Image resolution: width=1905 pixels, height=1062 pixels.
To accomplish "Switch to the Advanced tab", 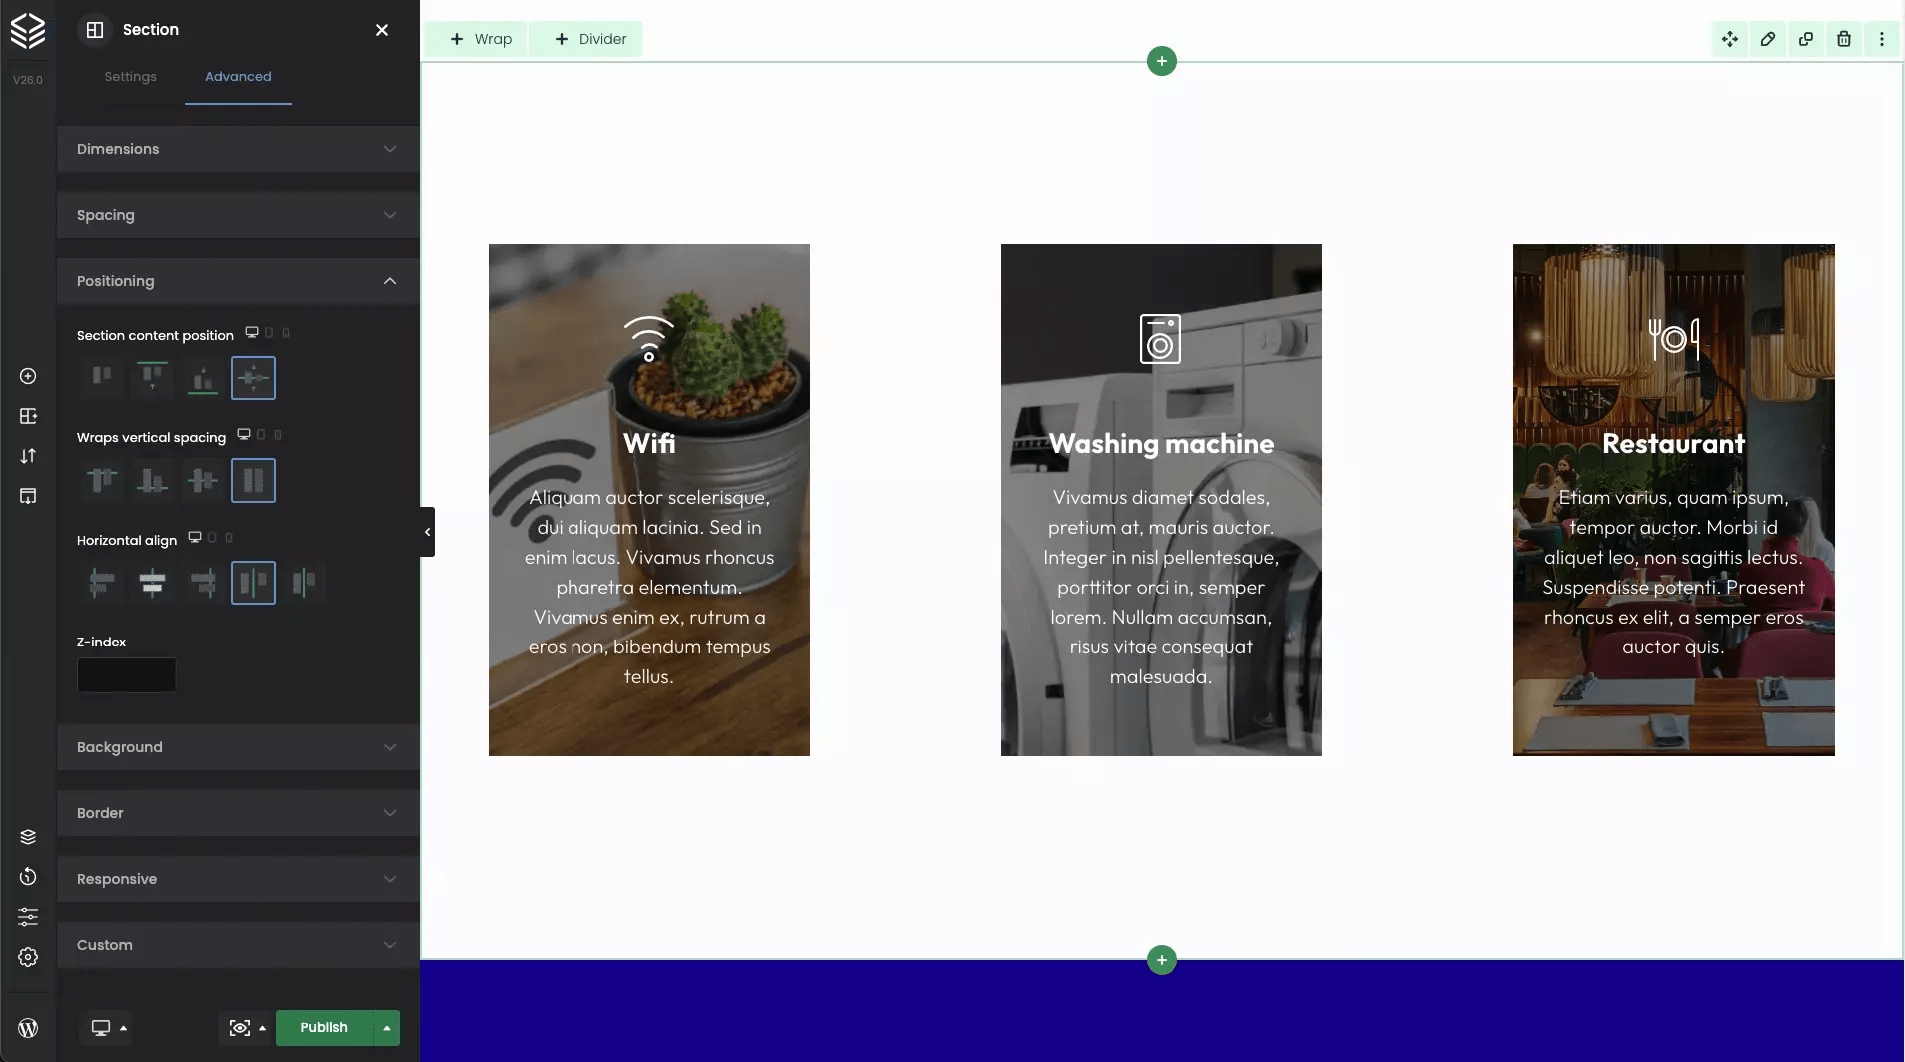I will 238,77.
